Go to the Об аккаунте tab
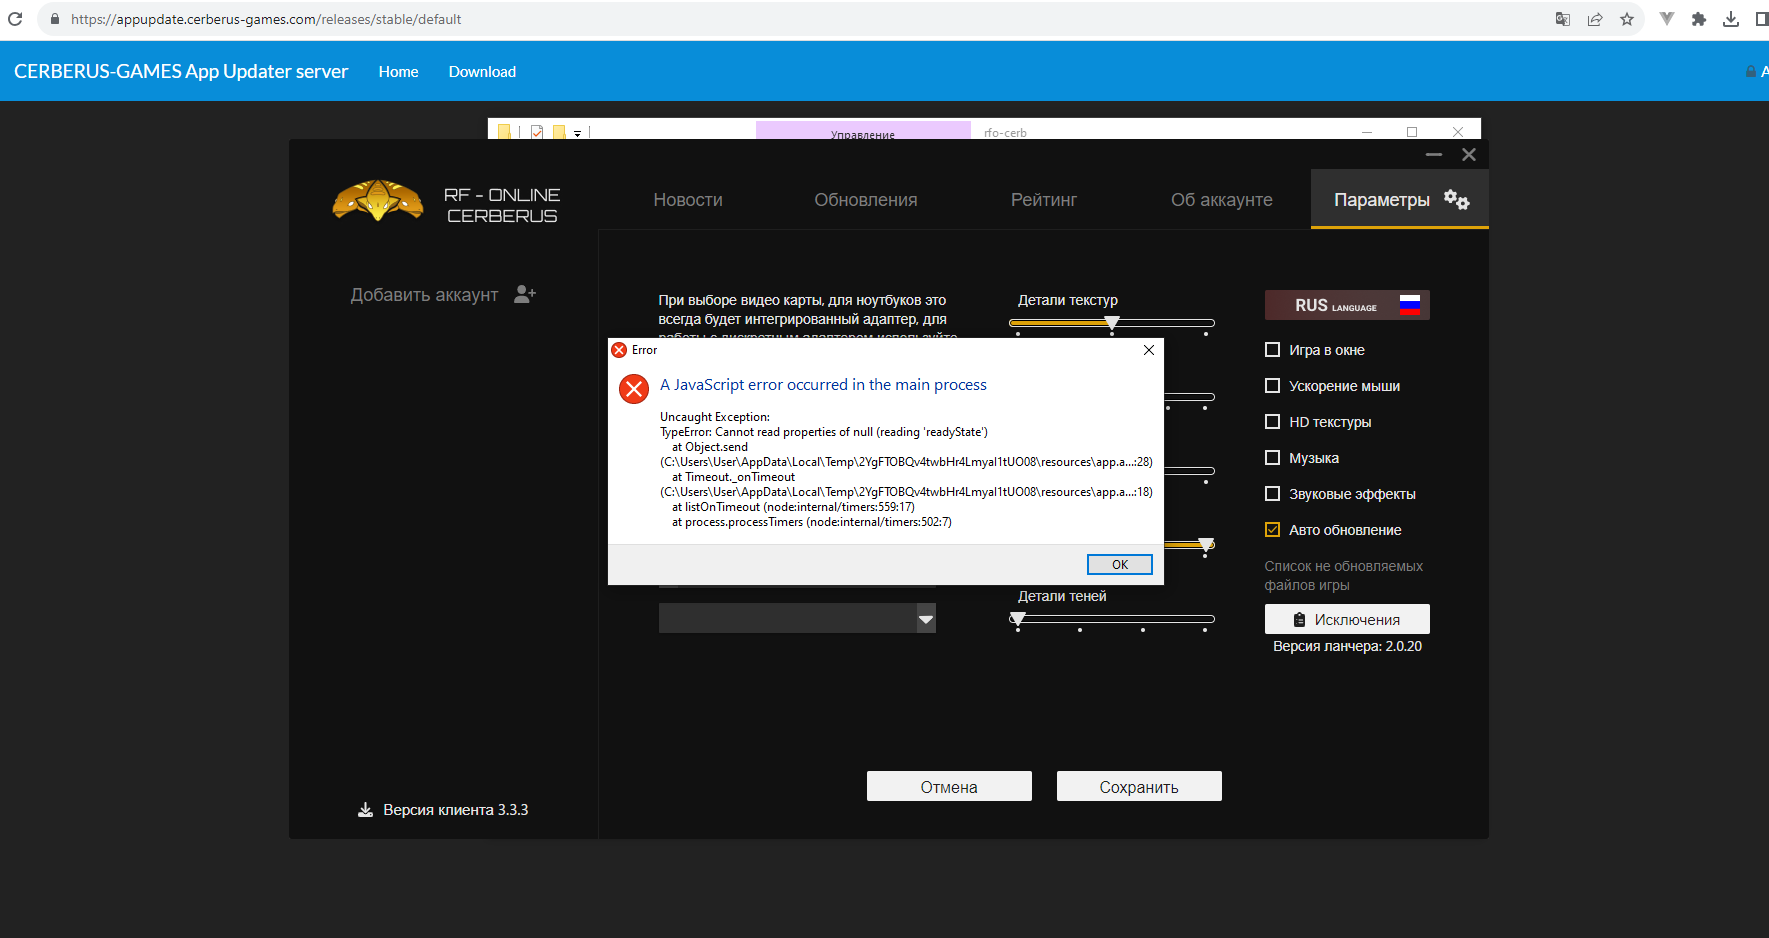Image resolution: width=1769 pixels, height=938 pixels. 1222,200
